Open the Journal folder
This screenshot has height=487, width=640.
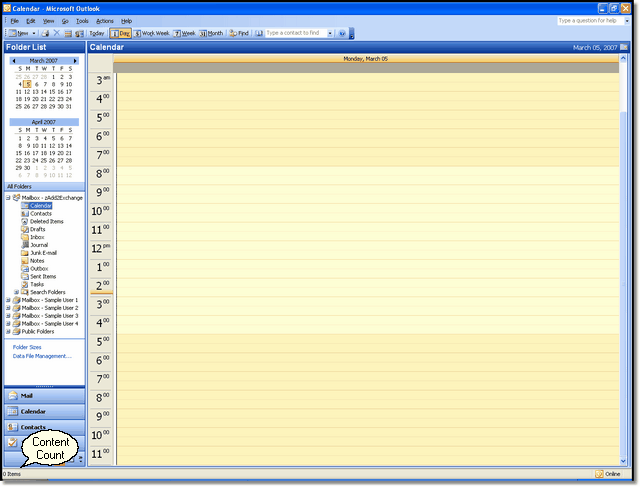(39, 245)
